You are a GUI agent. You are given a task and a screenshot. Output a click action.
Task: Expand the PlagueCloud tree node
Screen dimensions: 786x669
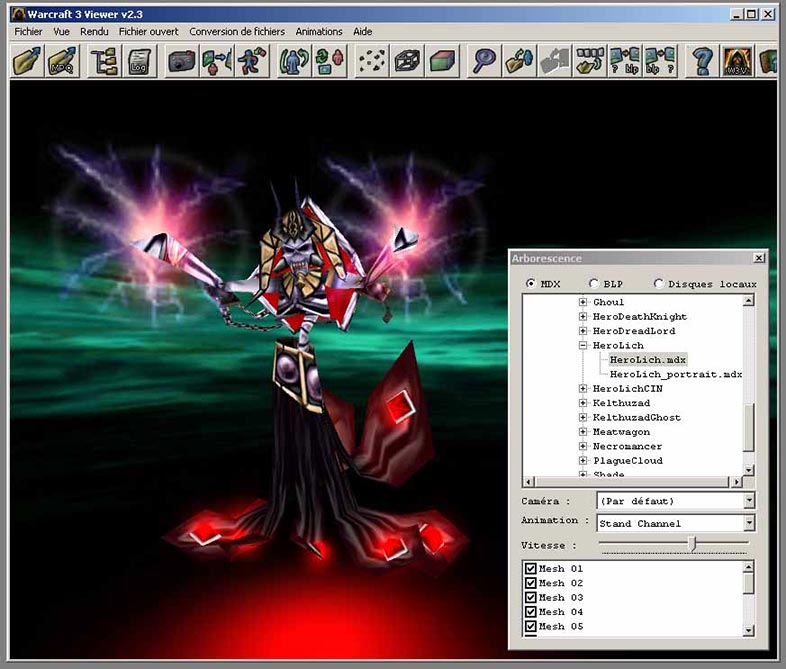pos(582,461)
